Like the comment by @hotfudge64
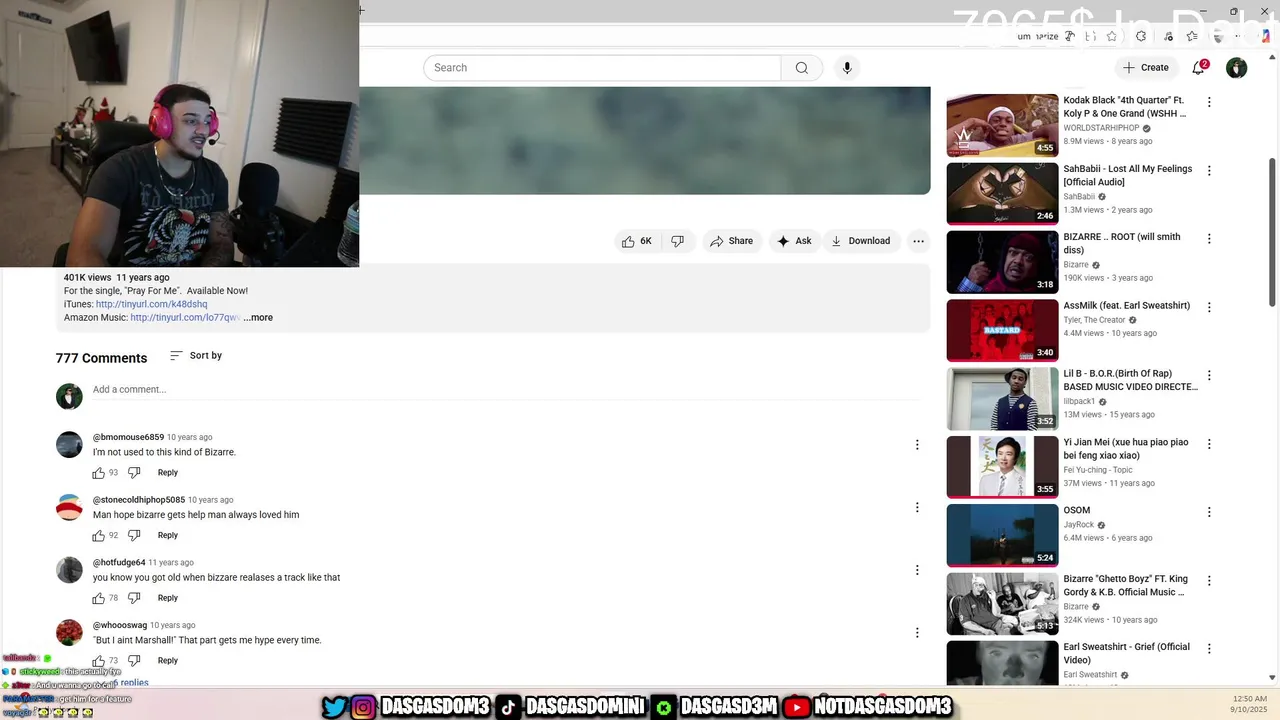 coord(99,598)
